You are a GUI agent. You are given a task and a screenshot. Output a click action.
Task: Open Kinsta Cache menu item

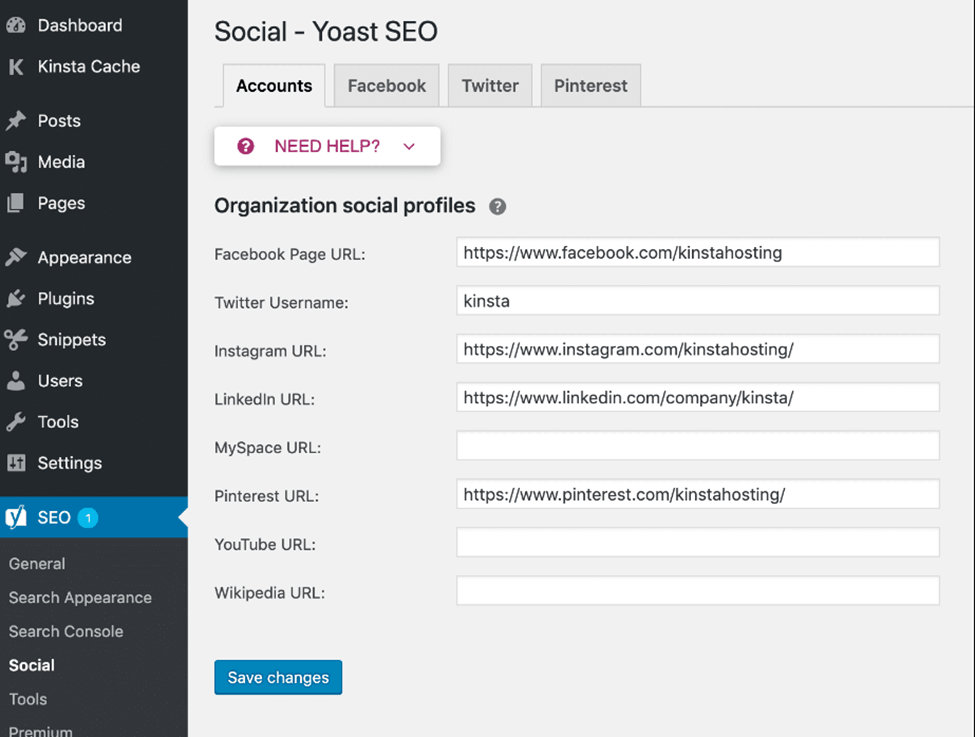(94, 67)
